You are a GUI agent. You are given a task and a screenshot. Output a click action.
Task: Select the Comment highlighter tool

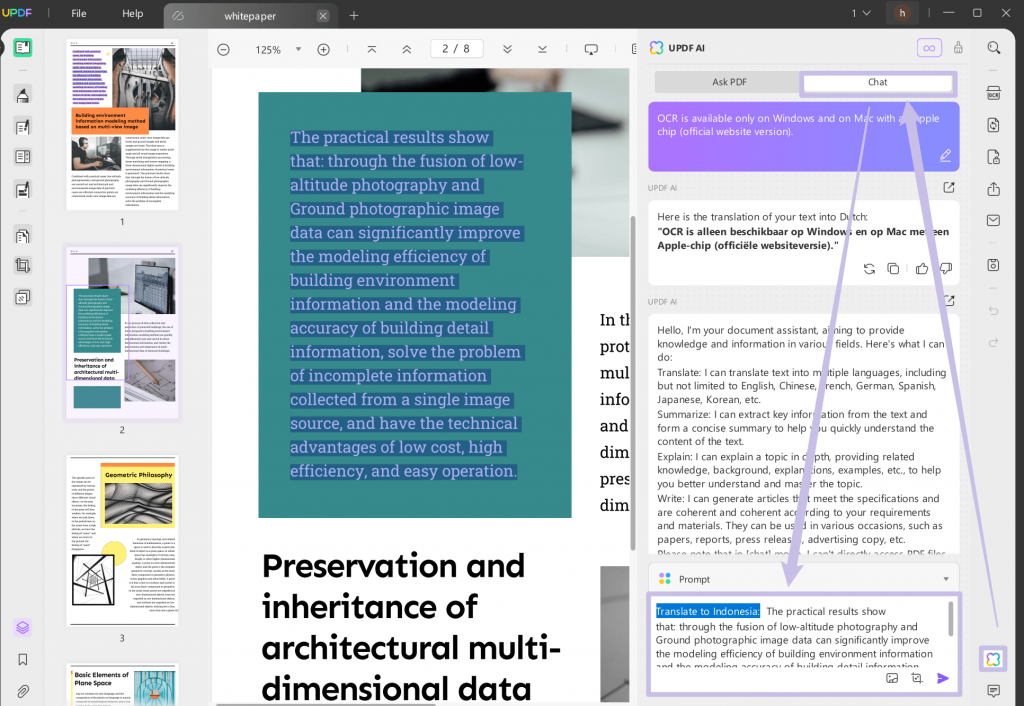(23, 95)
